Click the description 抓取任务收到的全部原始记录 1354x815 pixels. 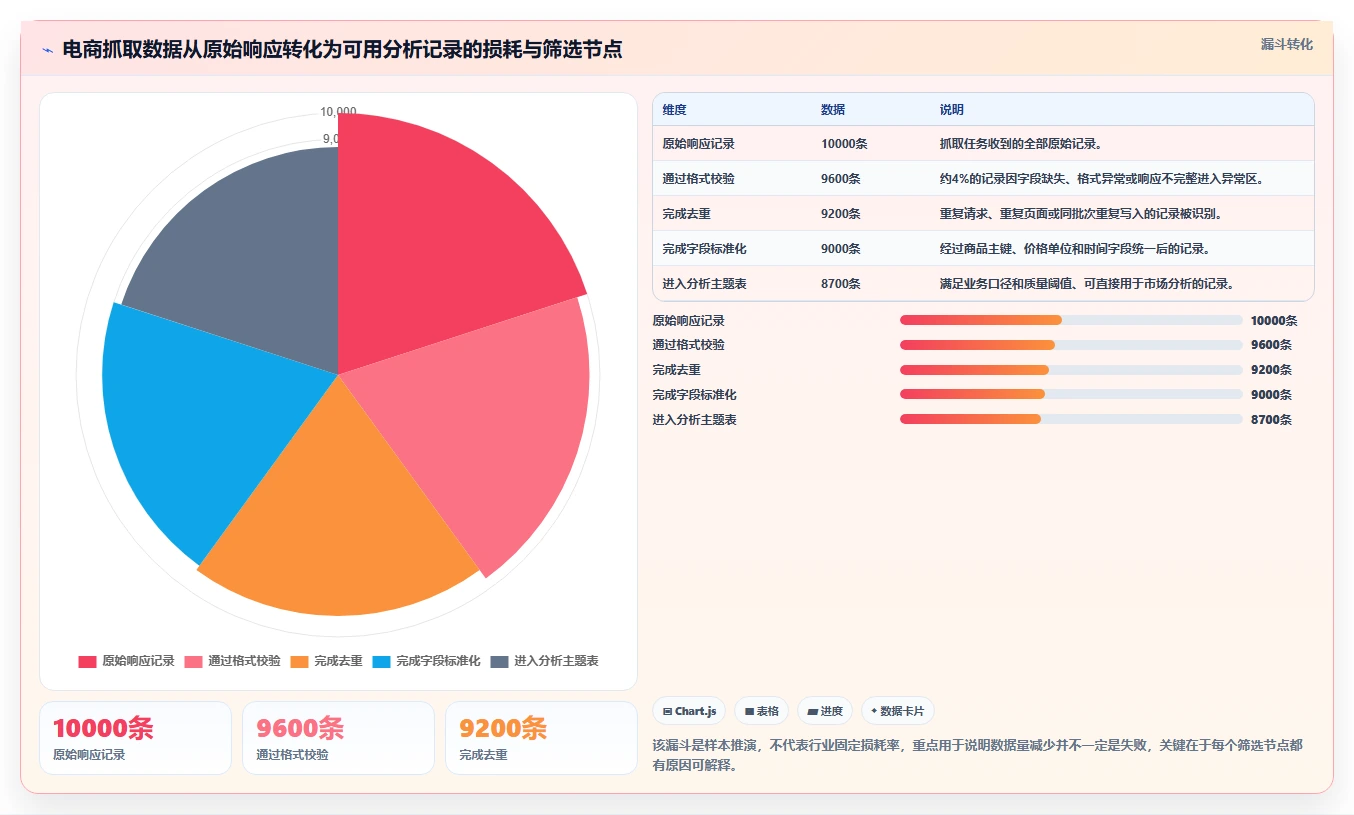tap(1020, 144)
